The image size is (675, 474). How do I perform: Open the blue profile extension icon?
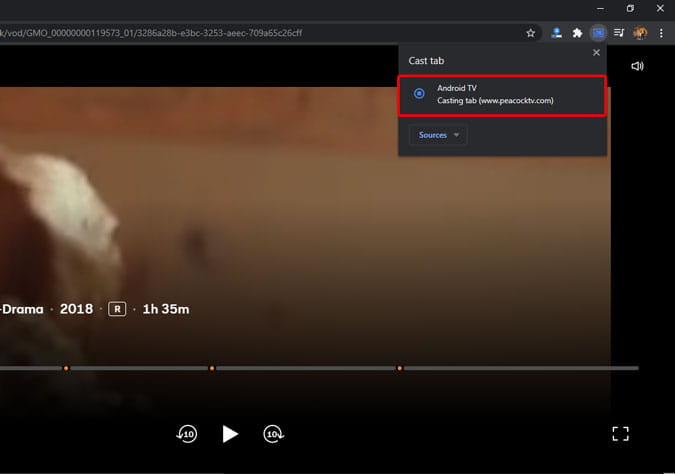coord(556,33)
